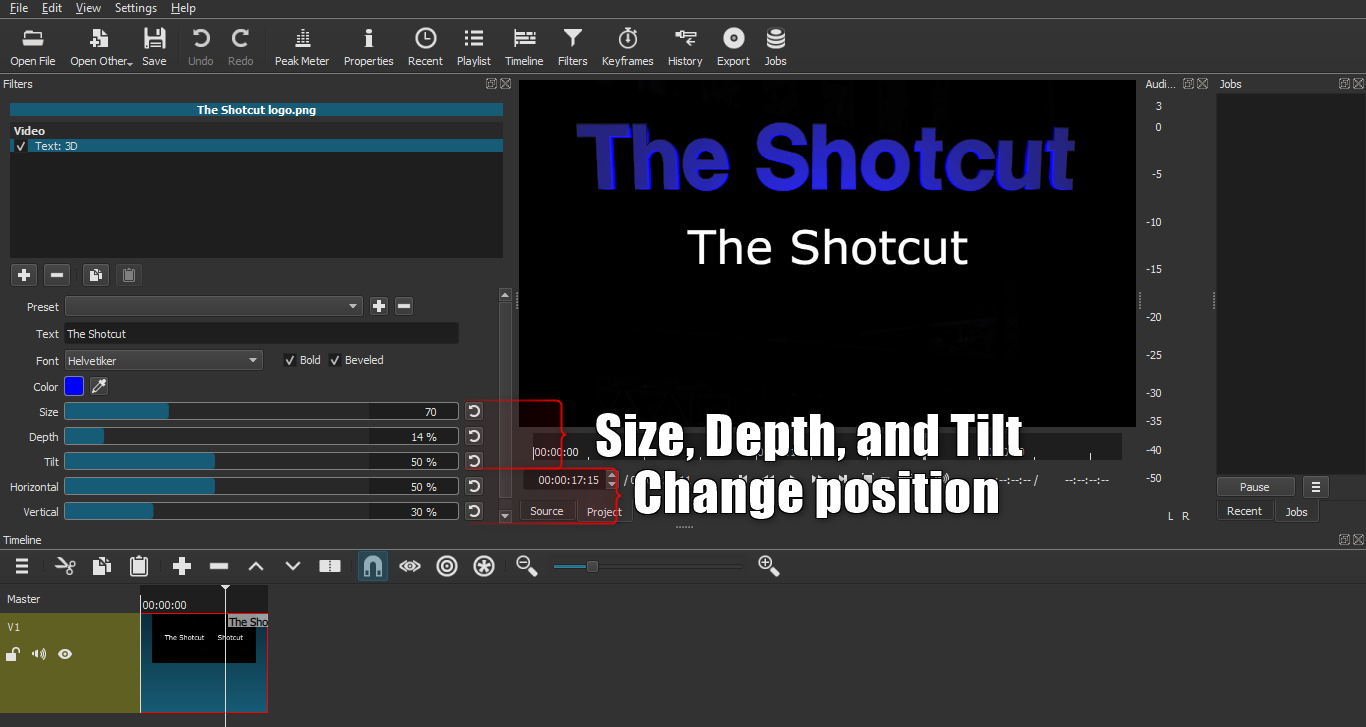
Task: Adjust the Horizontal slider
Action: point(261,486)
